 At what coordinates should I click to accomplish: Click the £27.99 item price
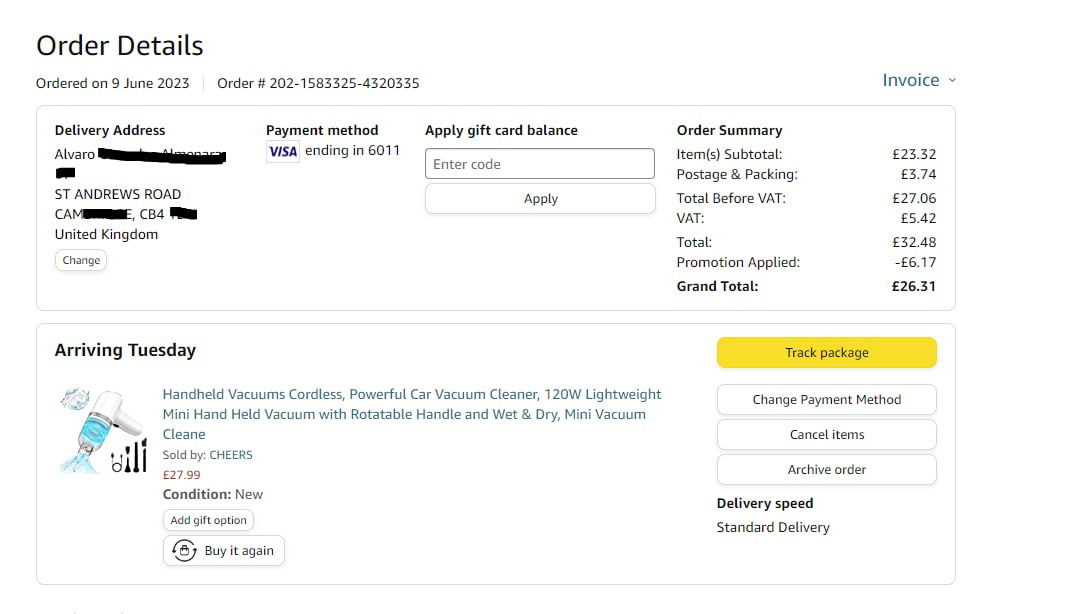point(181,475)
